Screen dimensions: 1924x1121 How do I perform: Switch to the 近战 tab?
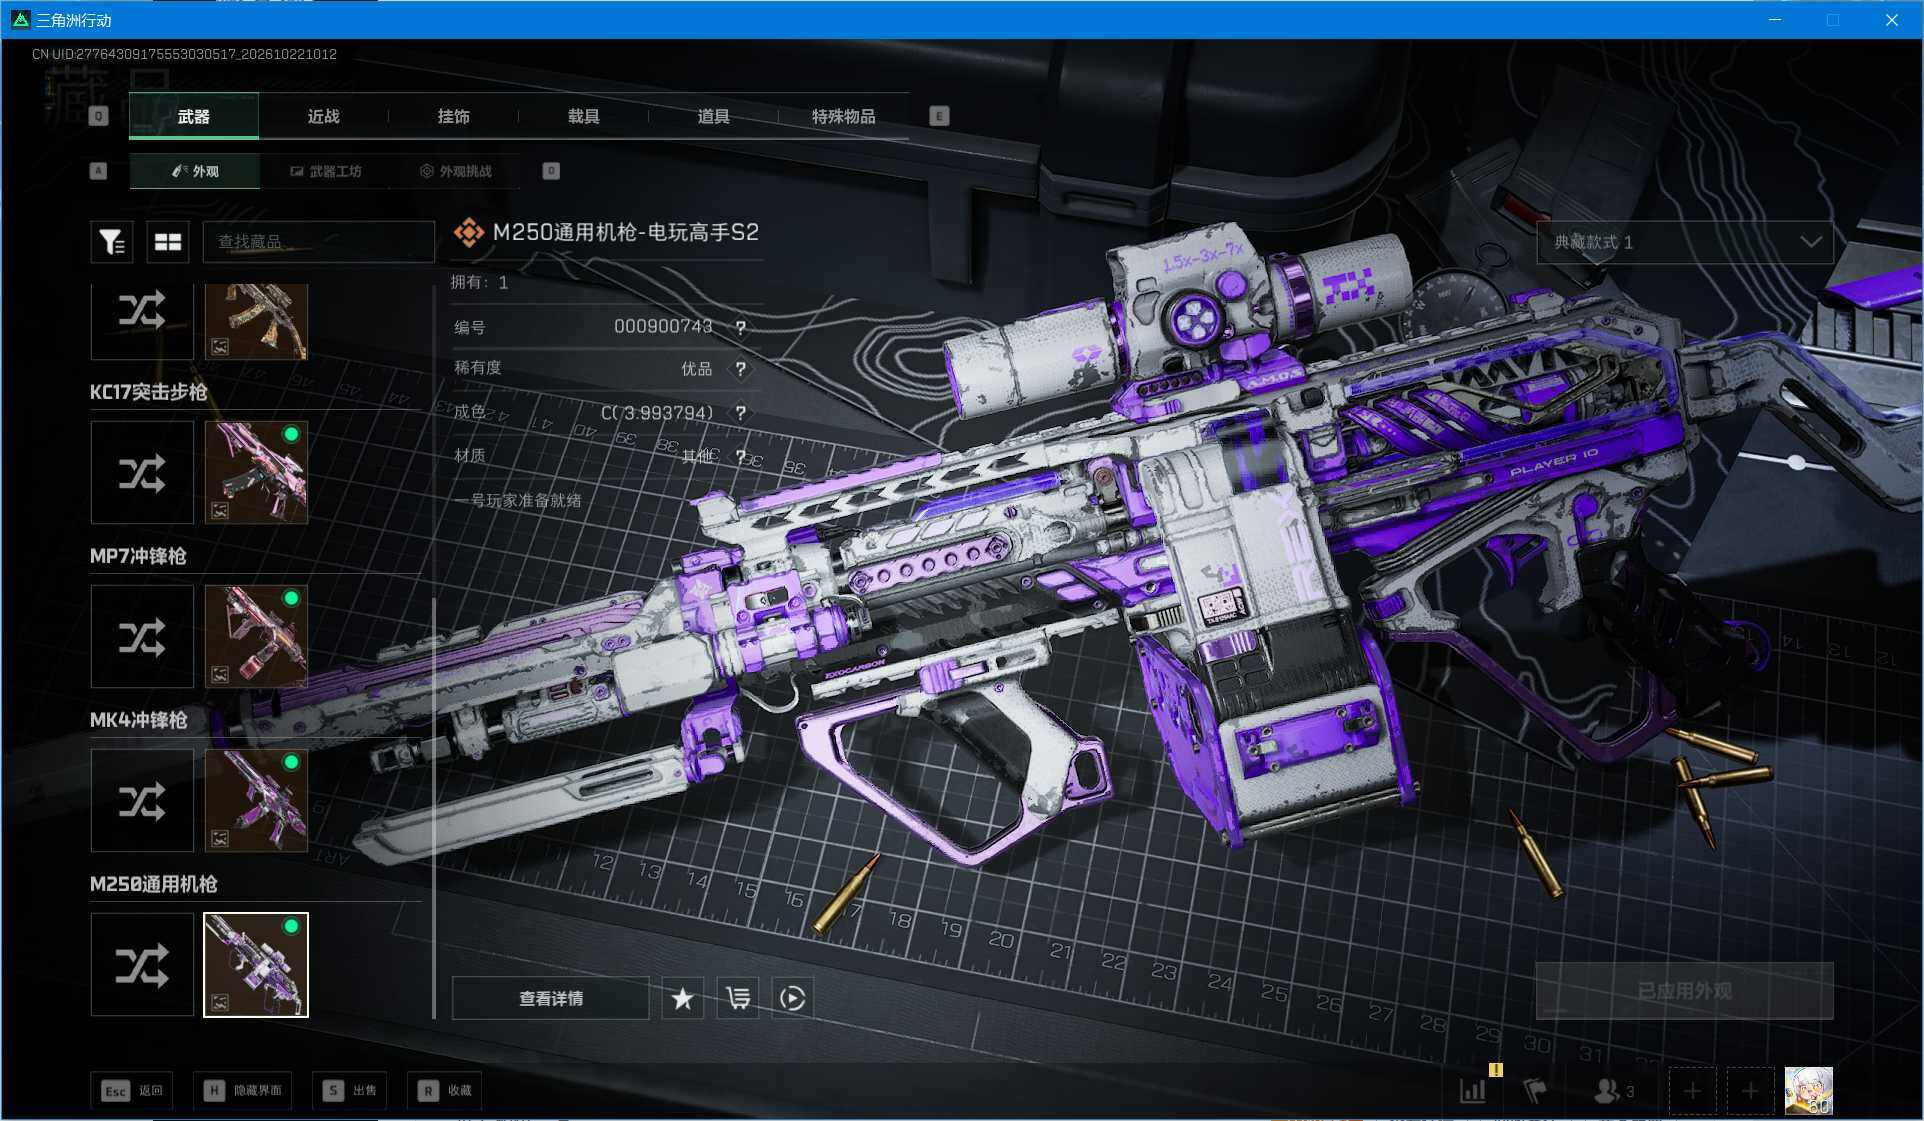click(x=323, y=116)
